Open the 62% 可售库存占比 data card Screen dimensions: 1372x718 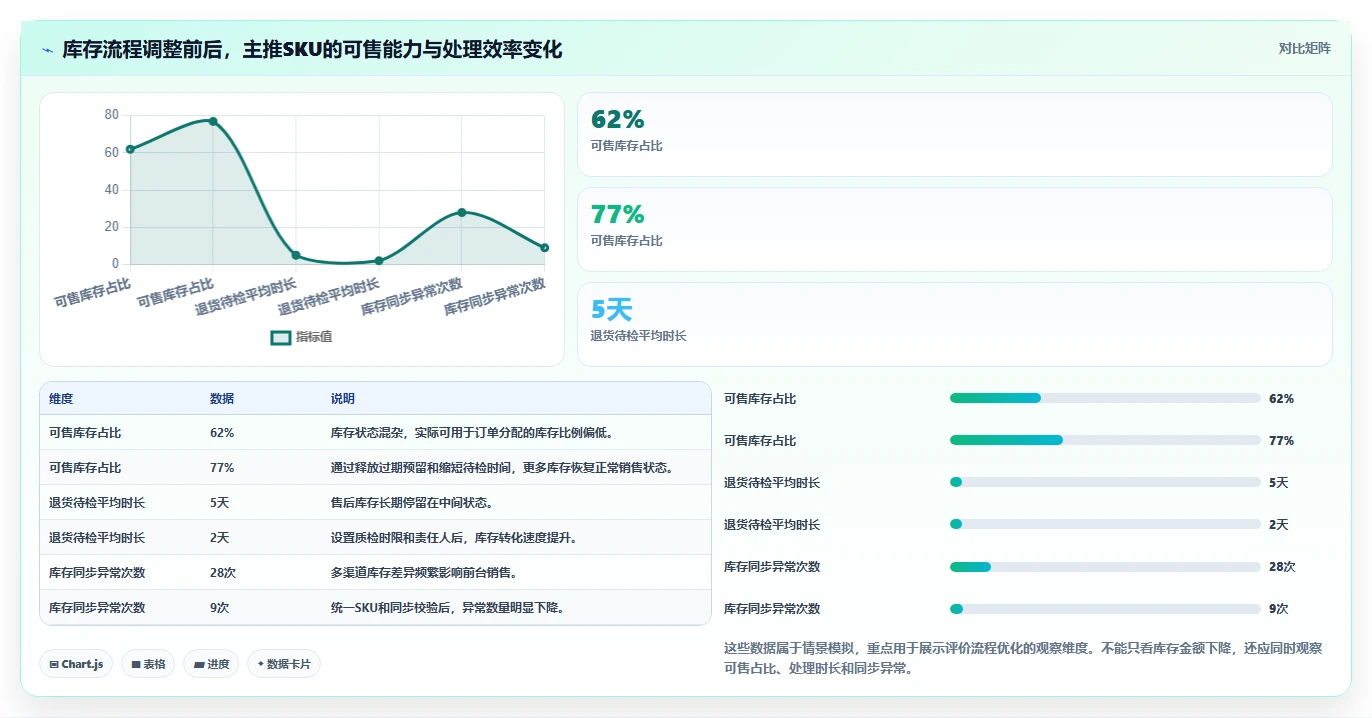tap(955, 135)
